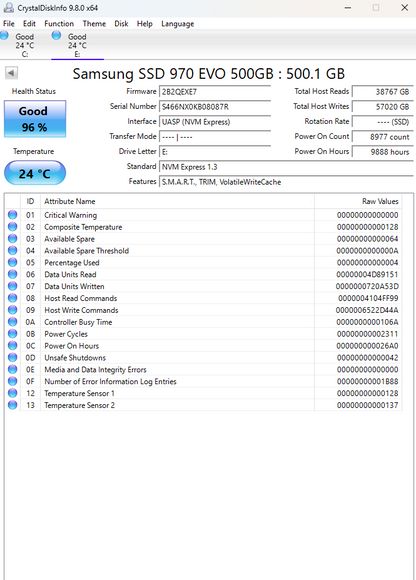This screenshot has width=416, height=580.
Task: Click raw value 0000000000137
Action: 368,405
